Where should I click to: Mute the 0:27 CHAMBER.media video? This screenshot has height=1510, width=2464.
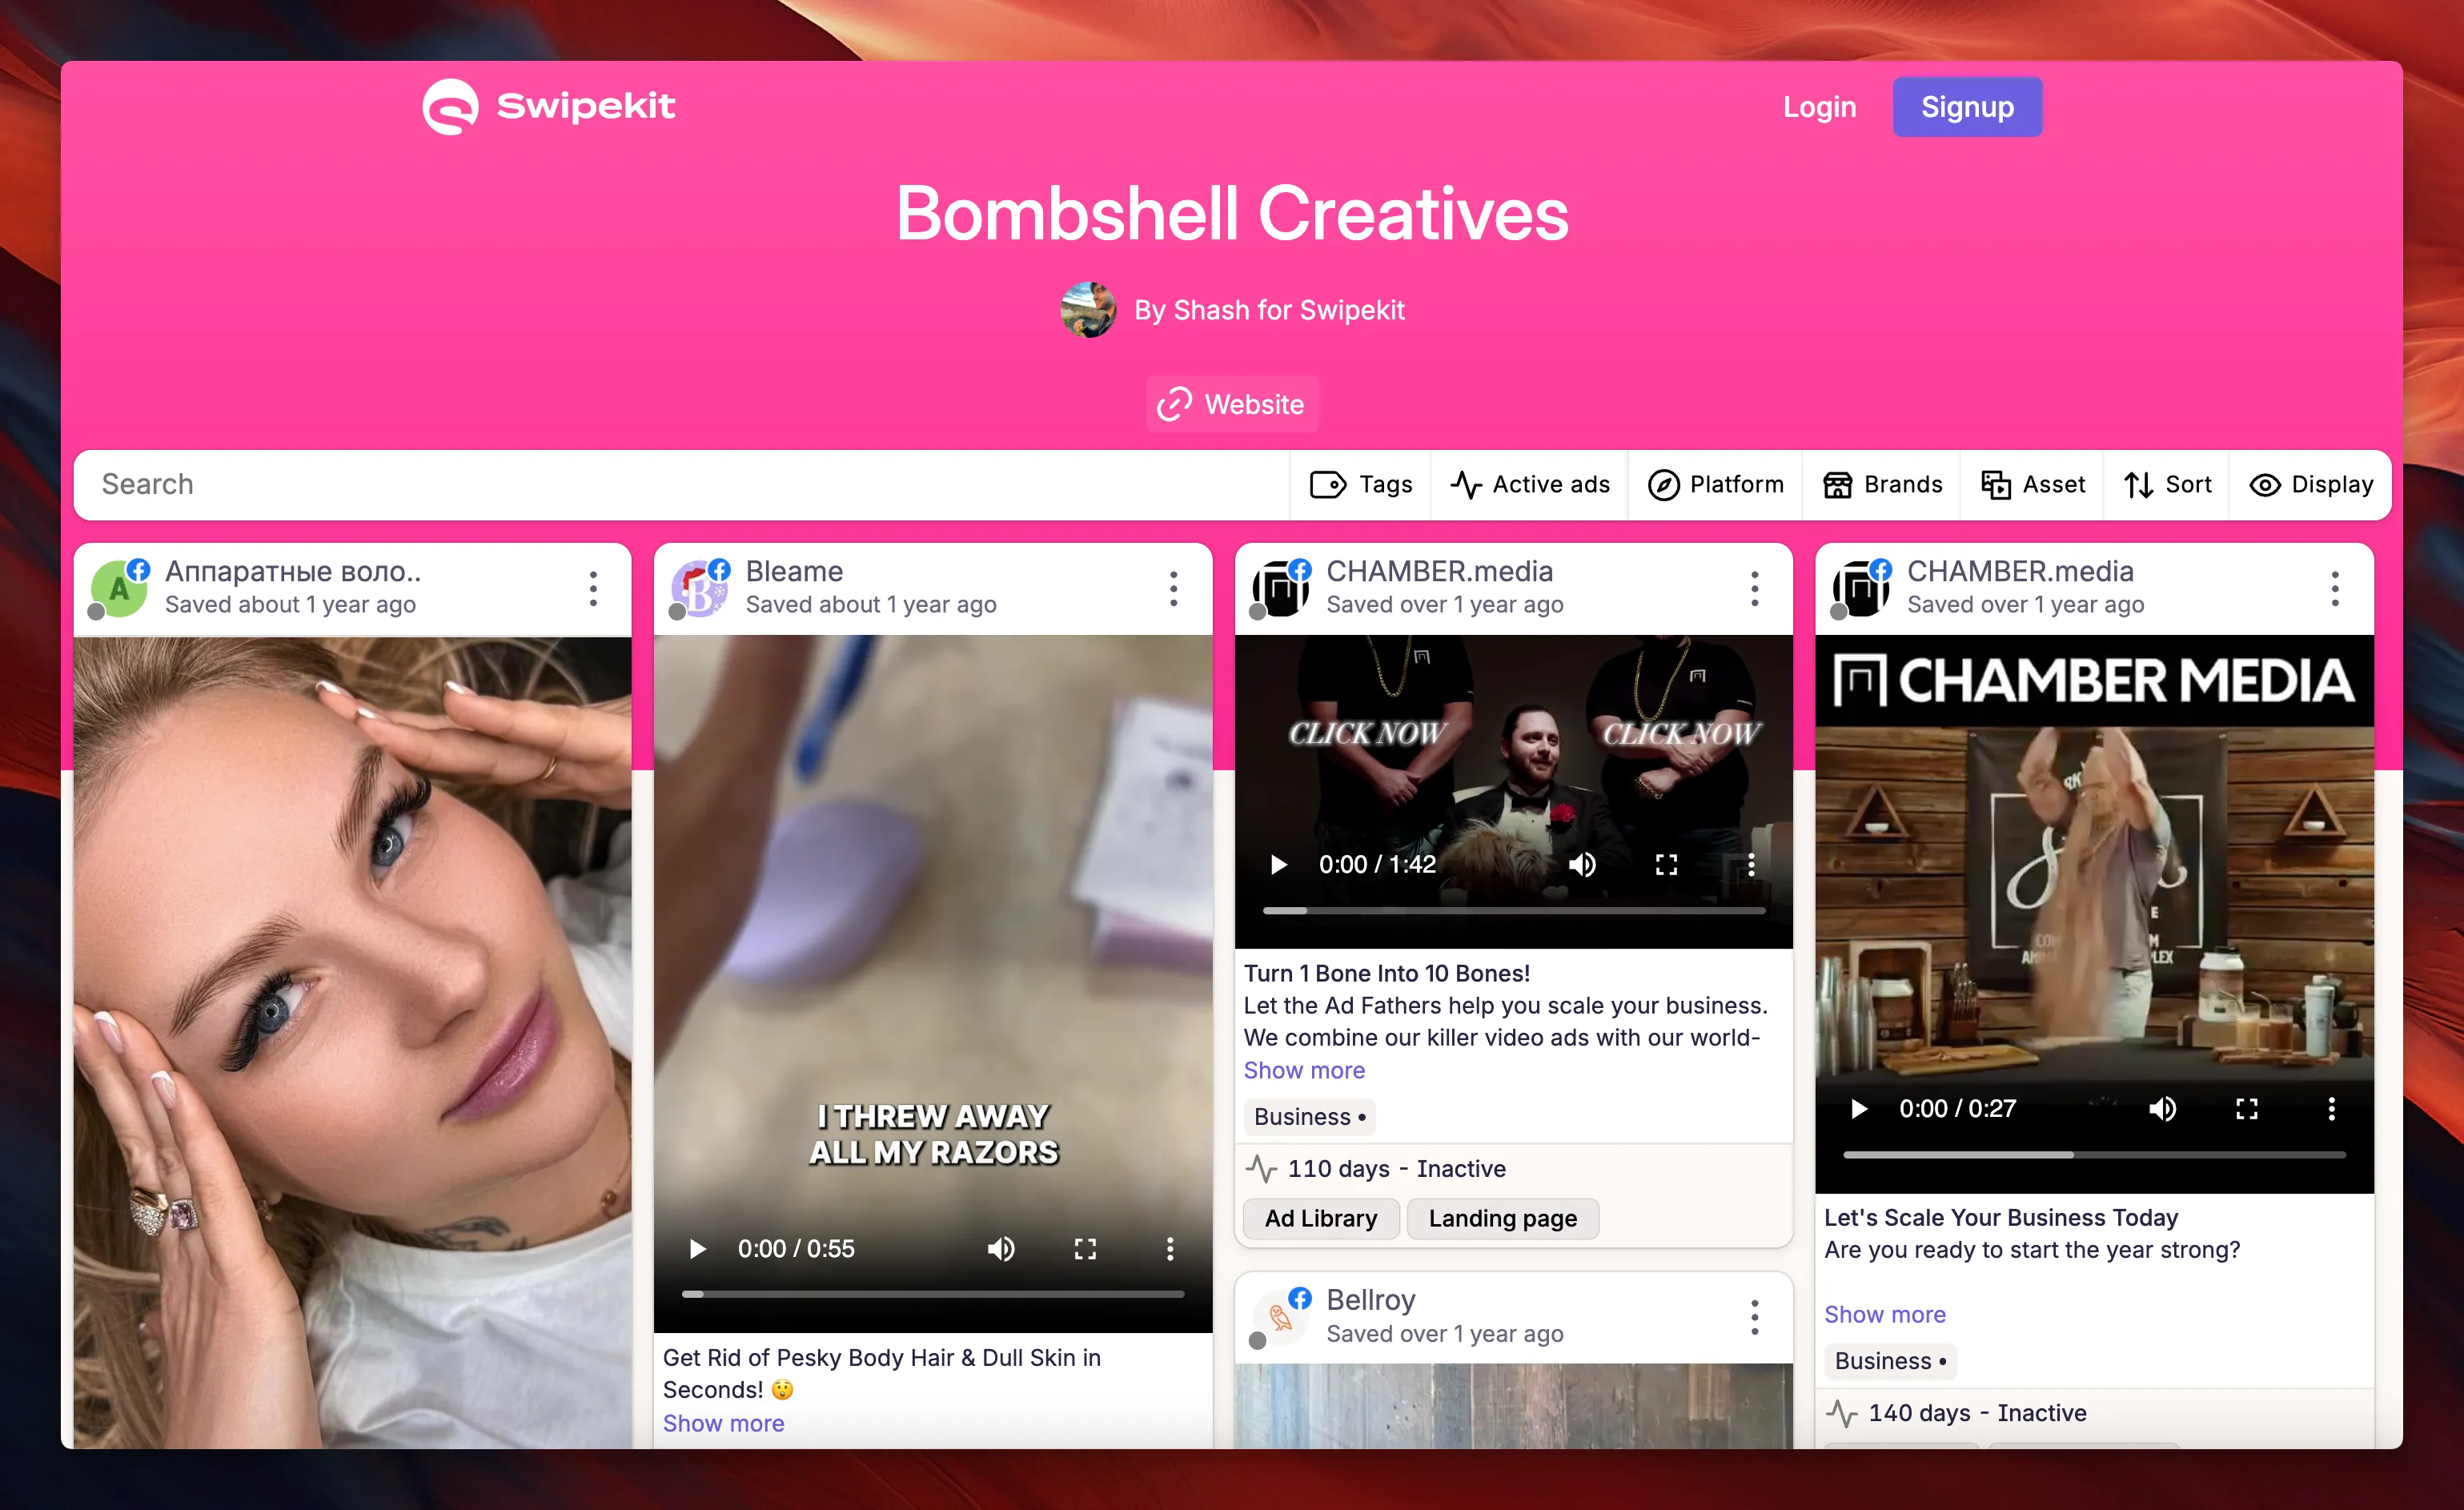point(2163,1108)
